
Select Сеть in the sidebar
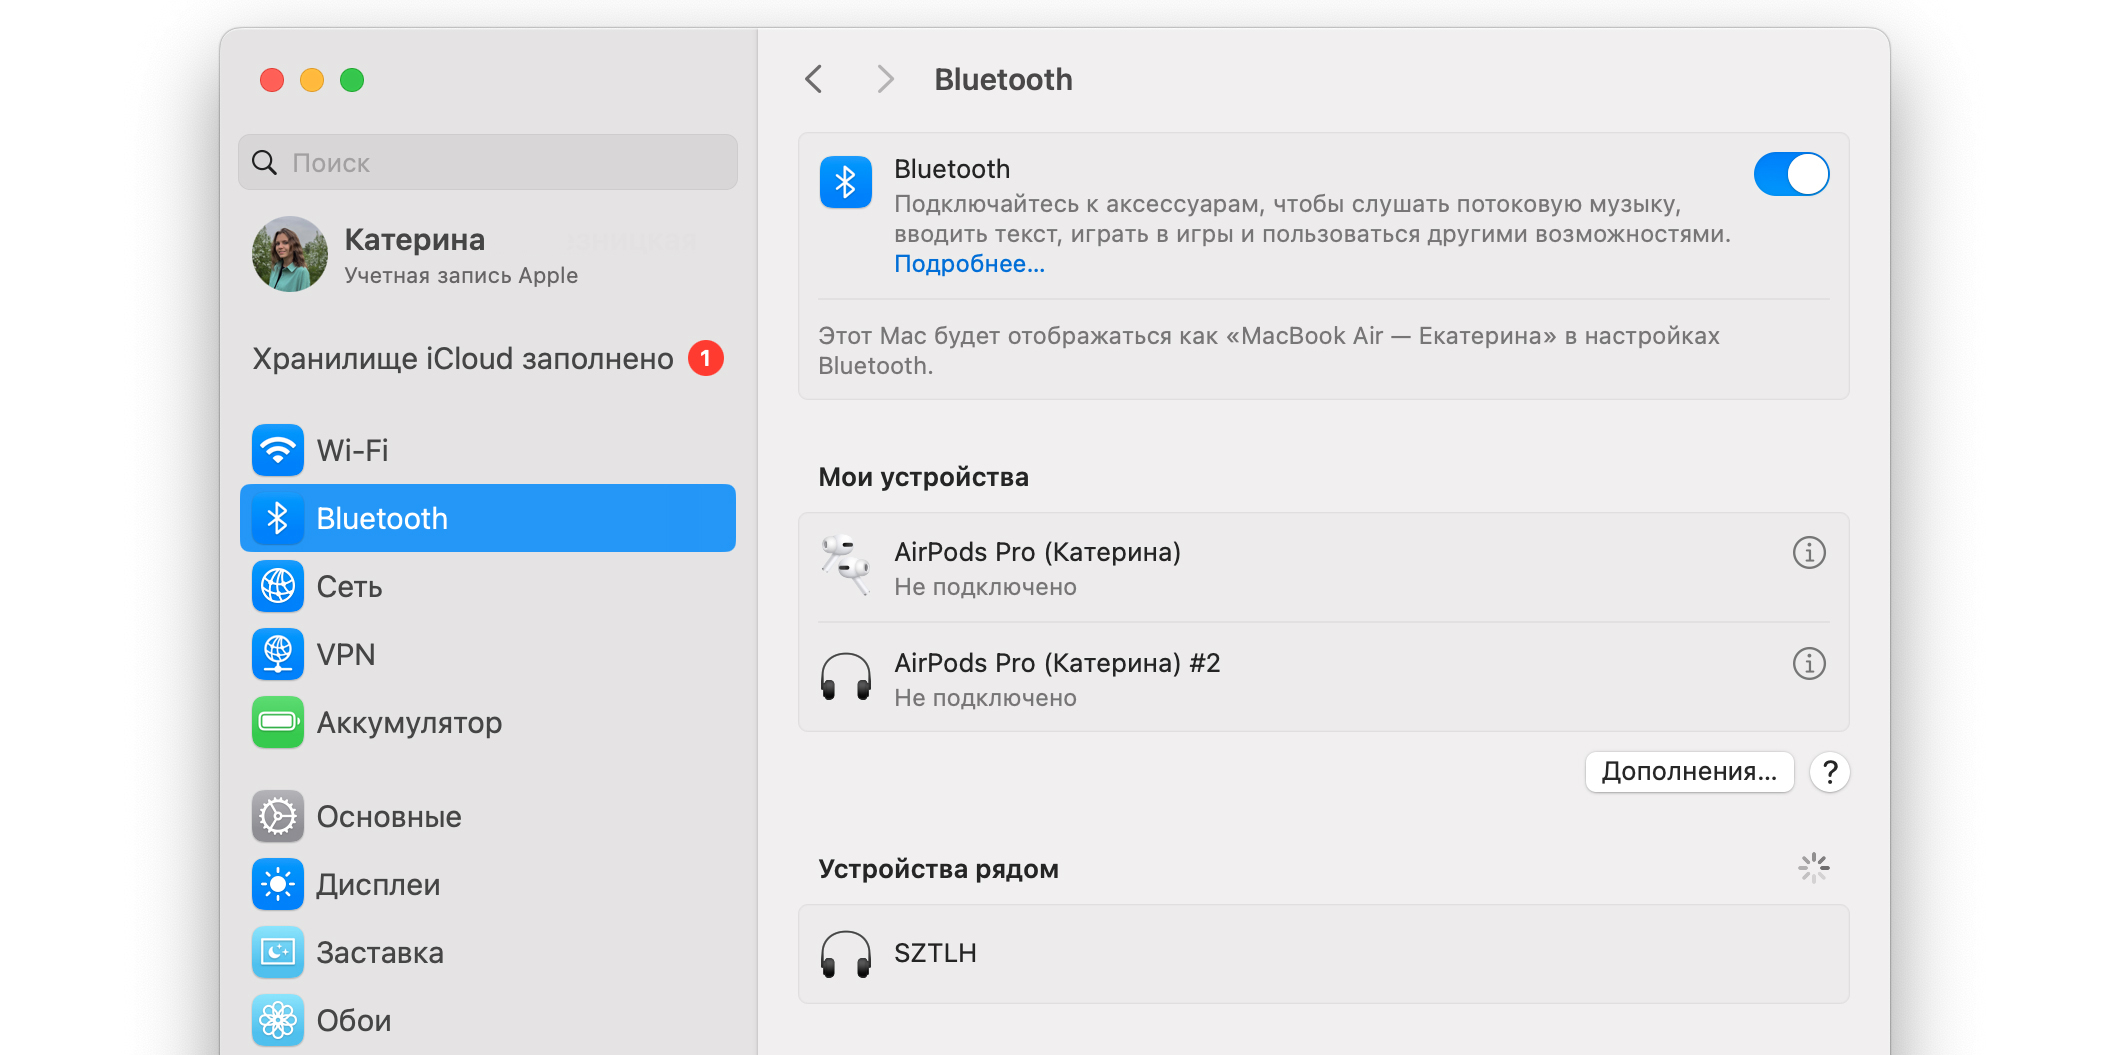pos(488,586)
